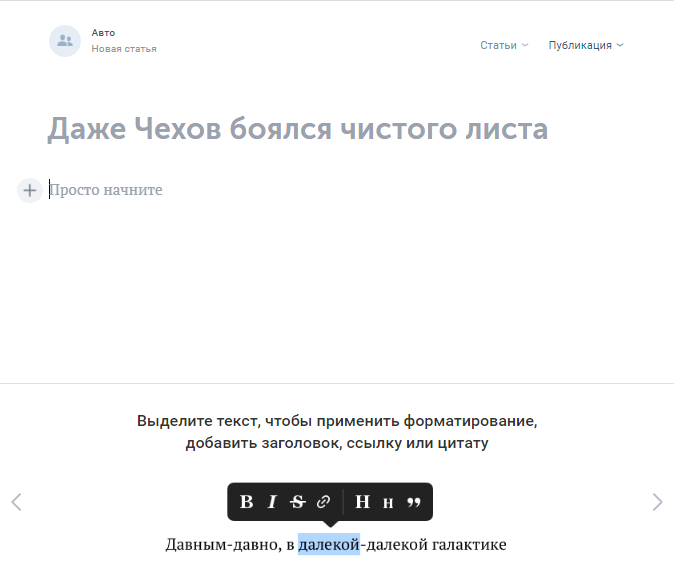Viewport: 674px width, 572px height.
Task: Click the Новая статья label
Action: (x=124, y=49)
